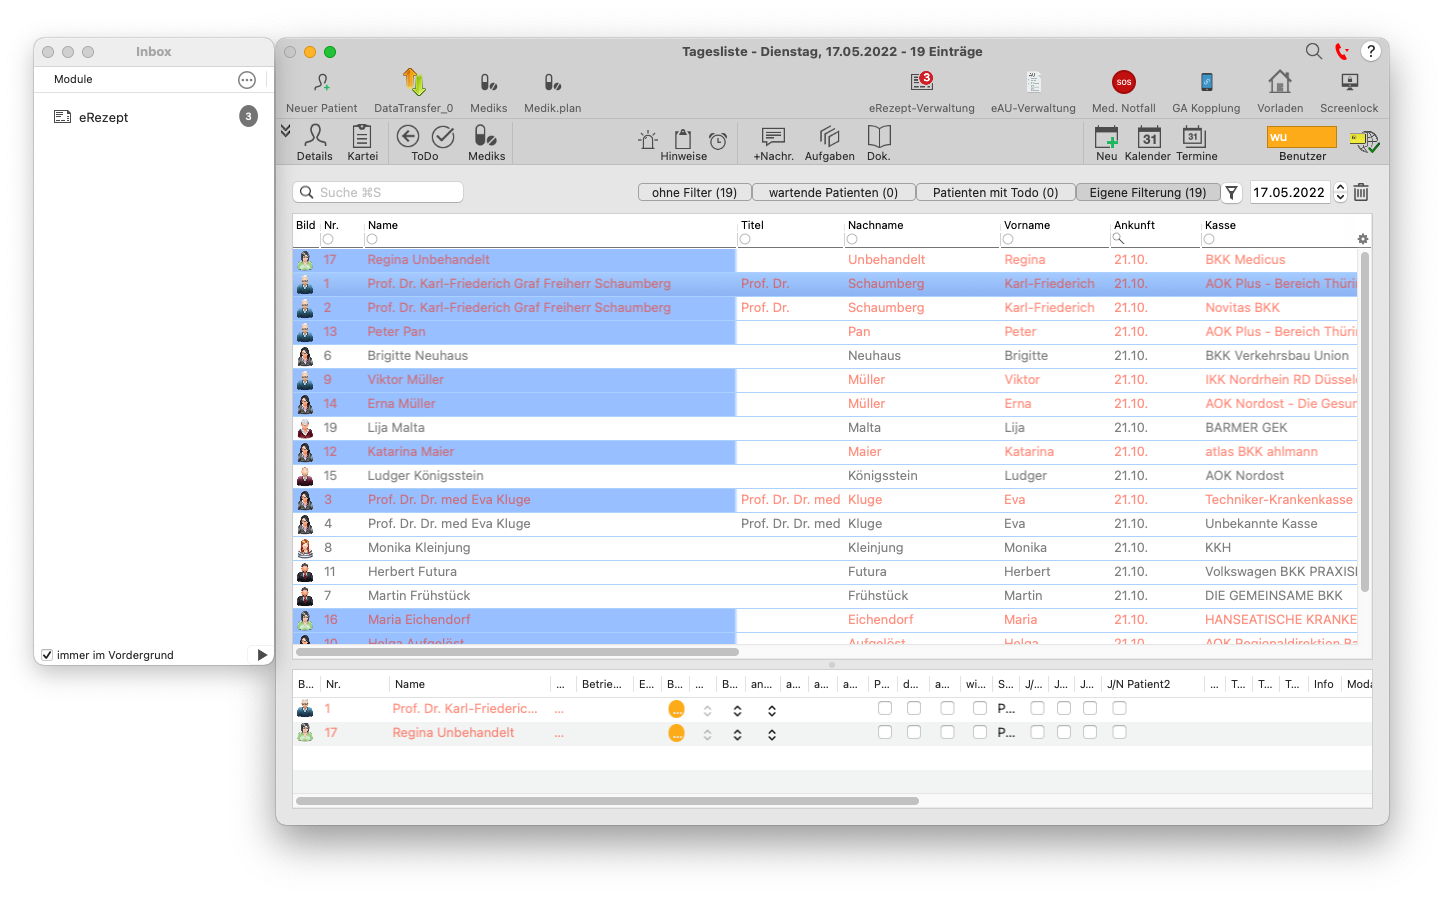
Task: Open Aufgaben icon
Action: [829, 136]
